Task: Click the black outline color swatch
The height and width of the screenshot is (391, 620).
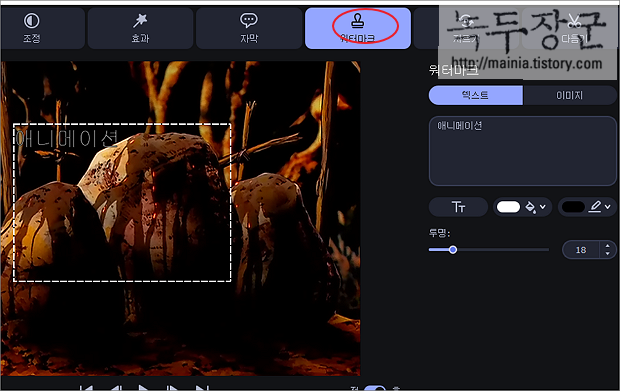Action: pos(573,207)
